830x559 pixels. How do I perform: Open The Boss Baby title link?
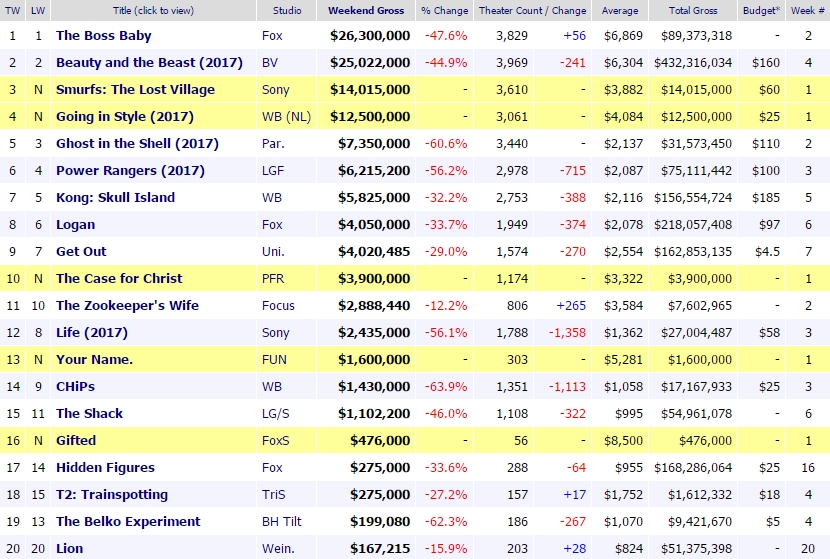point(104,35)
